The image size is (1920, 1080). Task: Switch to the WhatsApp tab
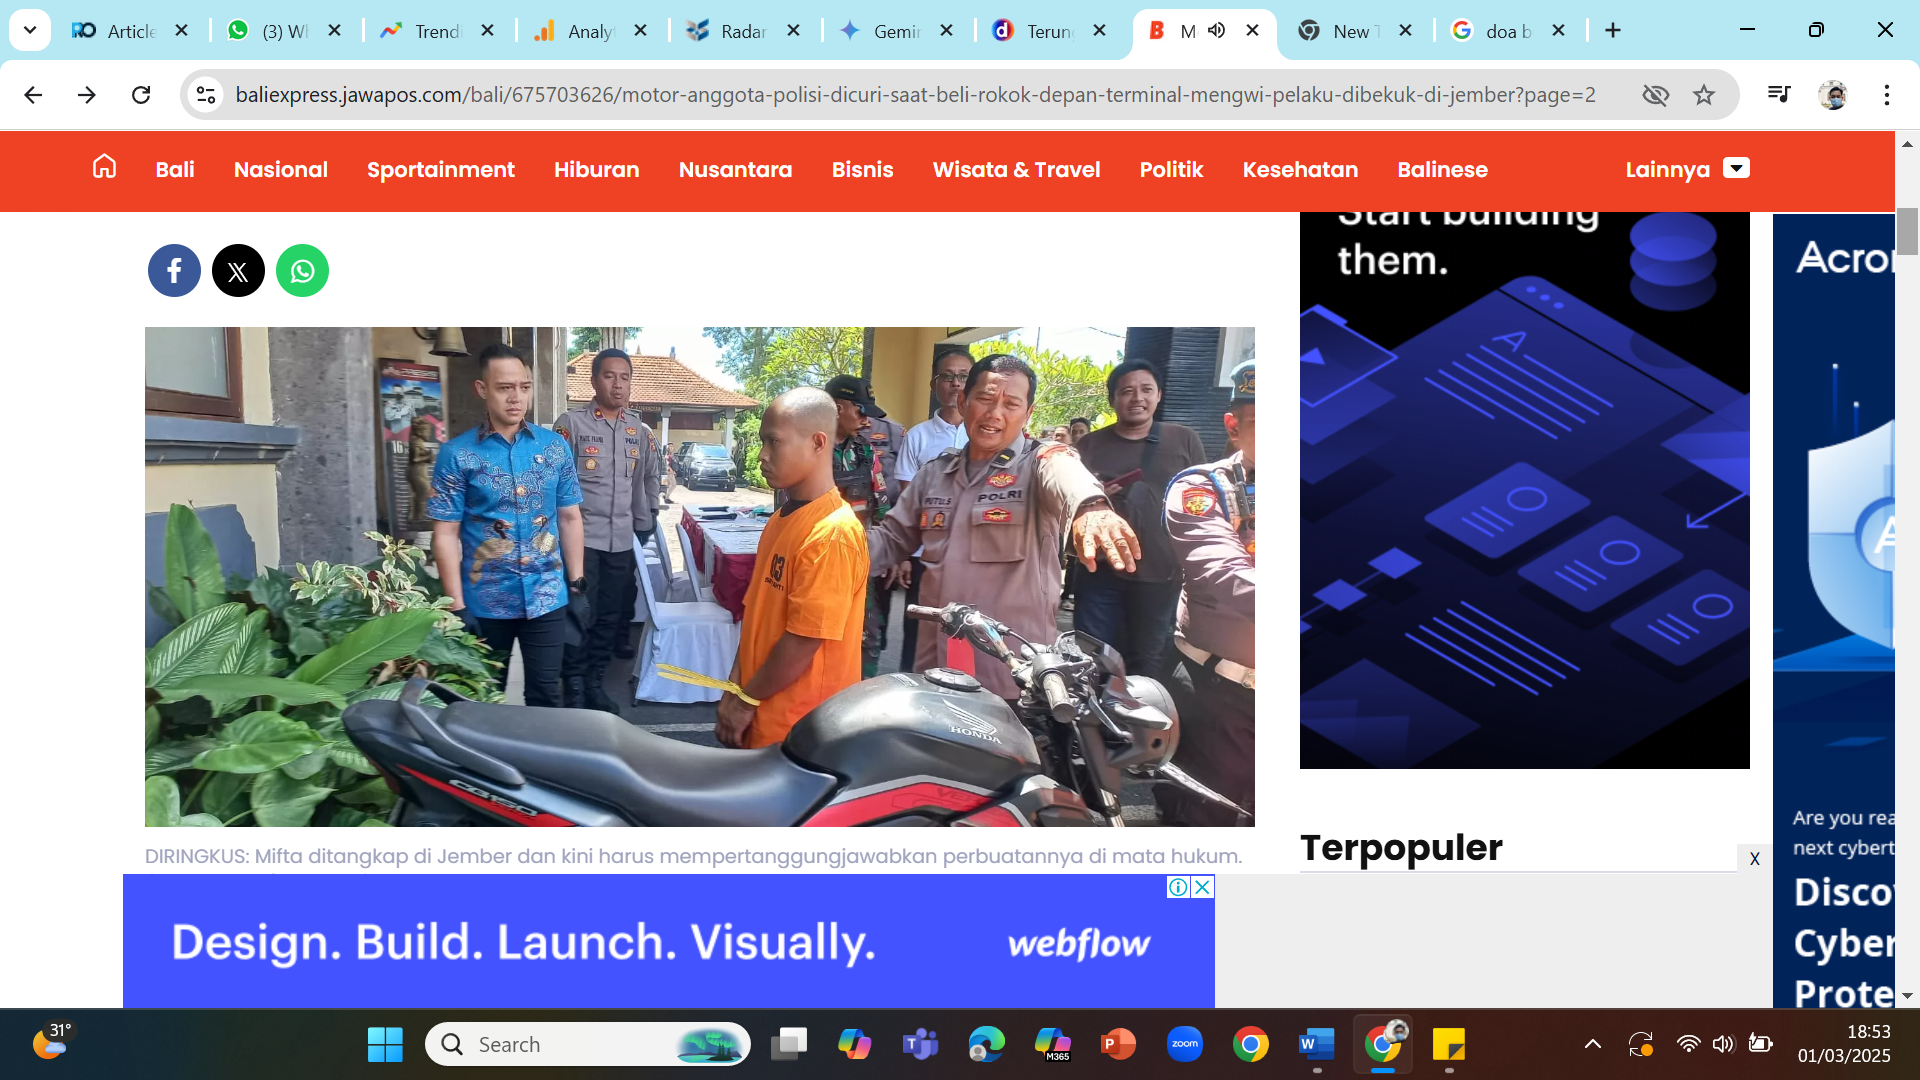(267, 31)
